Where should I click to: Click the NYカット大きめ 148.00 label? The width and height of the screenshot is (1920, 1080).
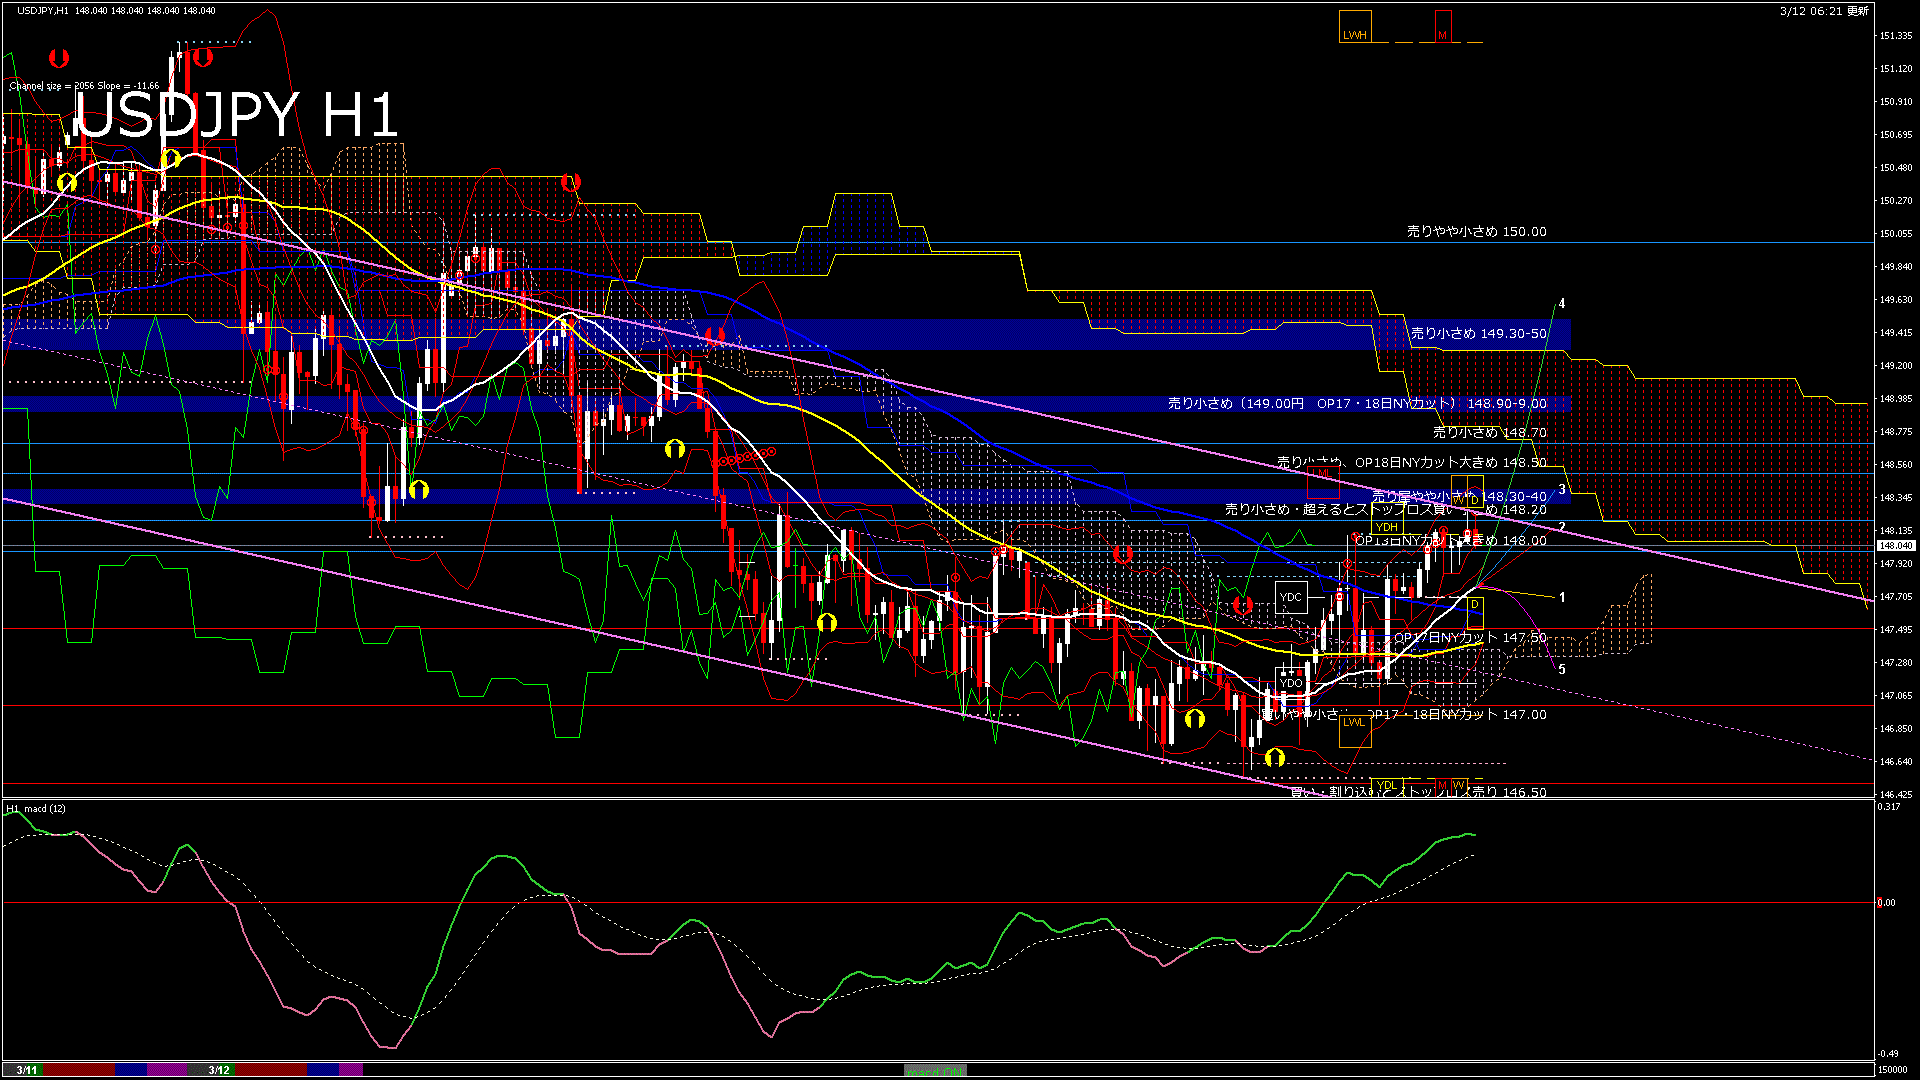[x=1450, y=540]
